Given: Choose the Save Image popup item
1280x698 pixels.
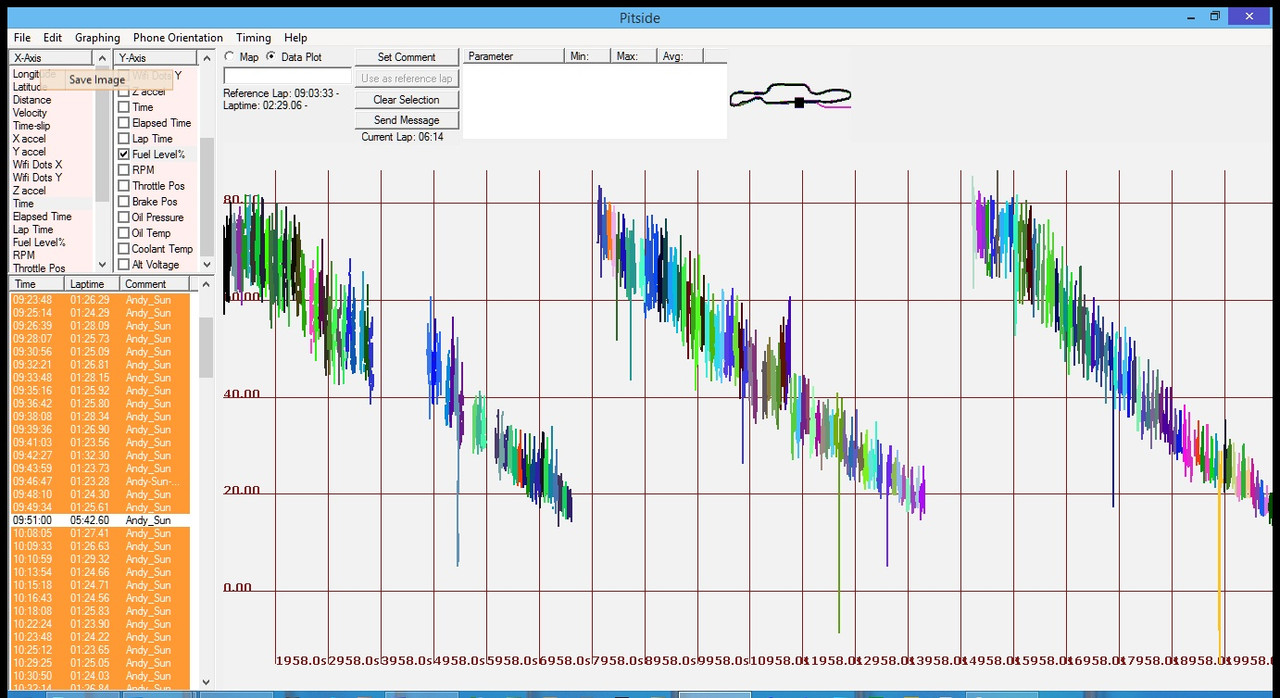Looking at the screenshot, I should pyautogui.click(x=97, y=80).
